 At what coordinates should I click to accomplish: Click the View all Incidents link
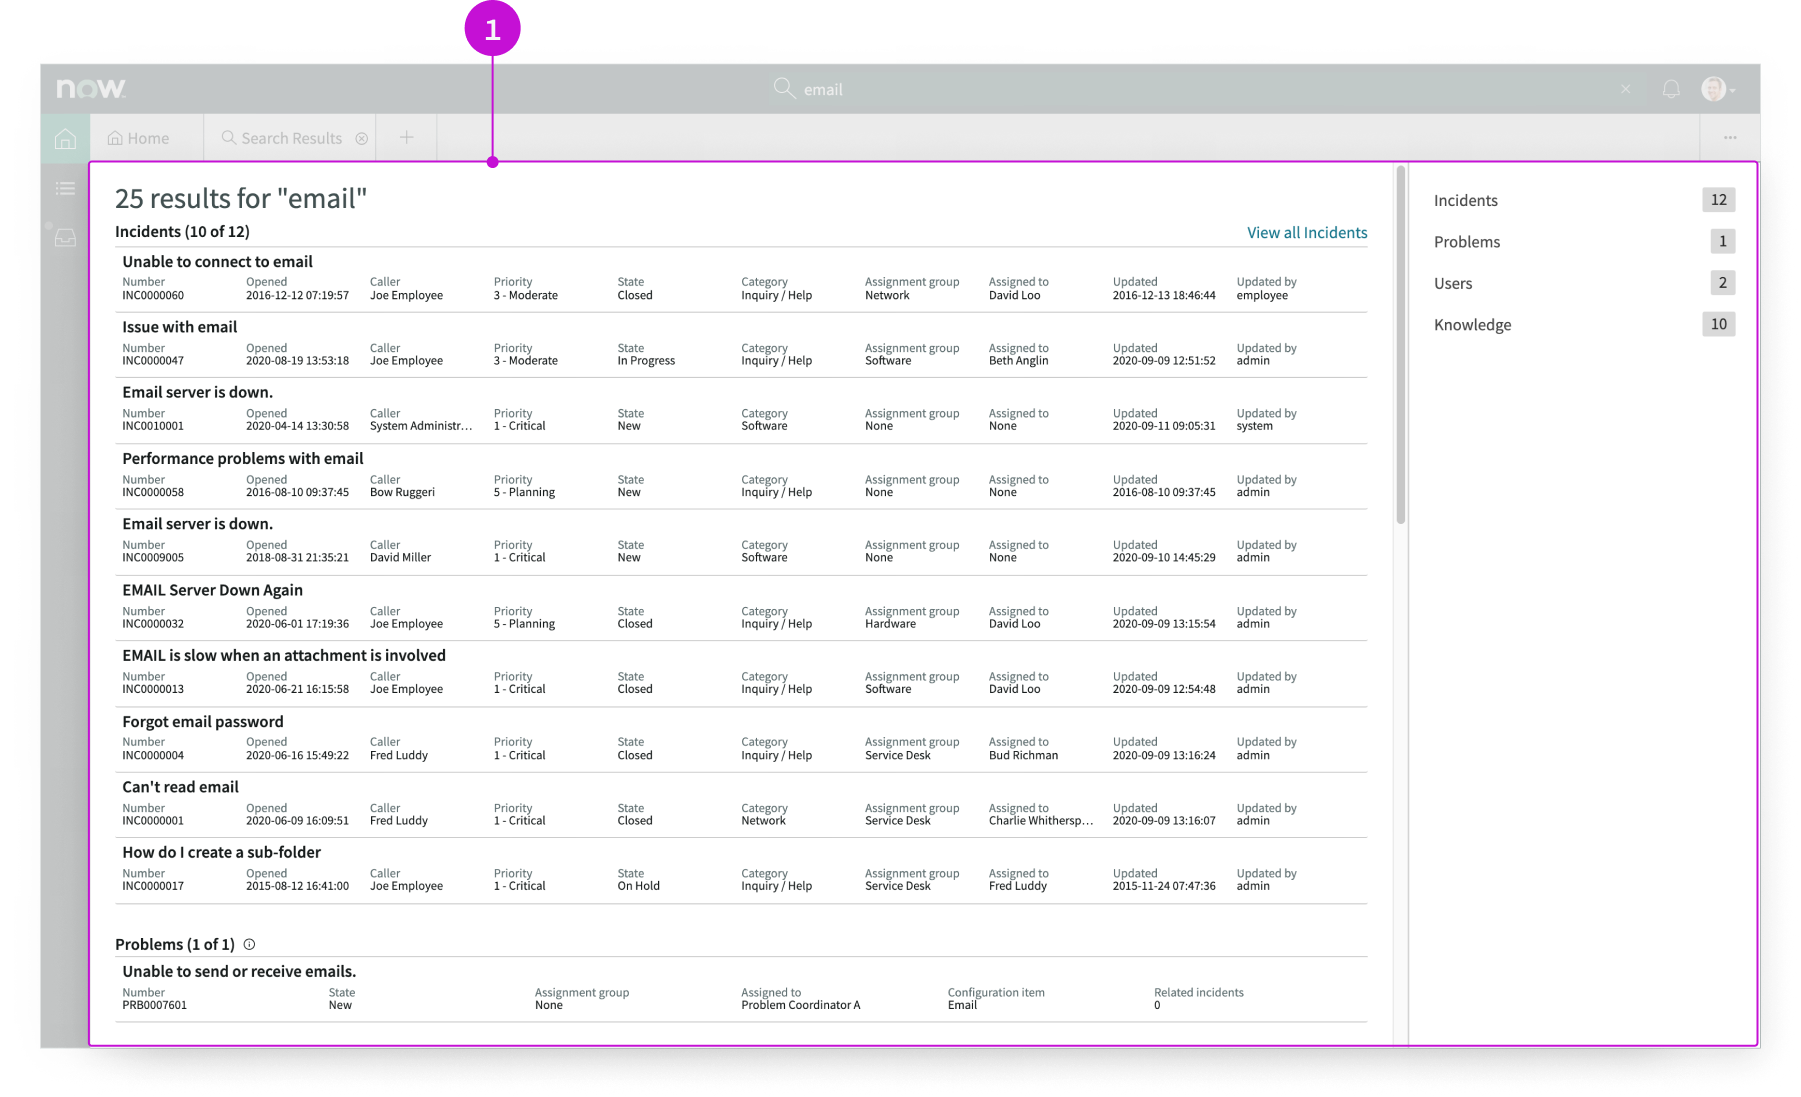click(1306, 232)
